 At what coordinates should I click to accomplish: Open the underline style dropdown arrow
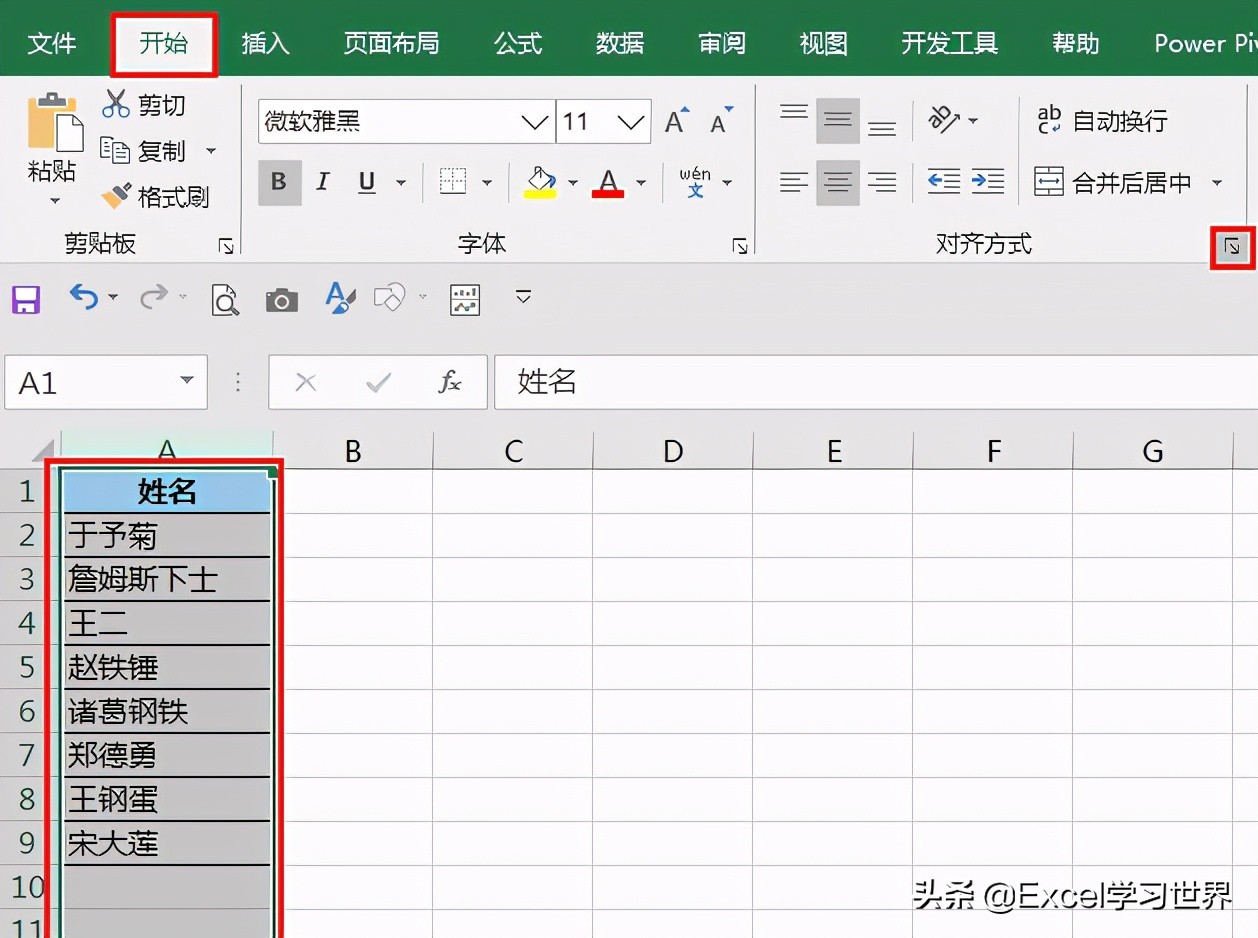(401, 183)
